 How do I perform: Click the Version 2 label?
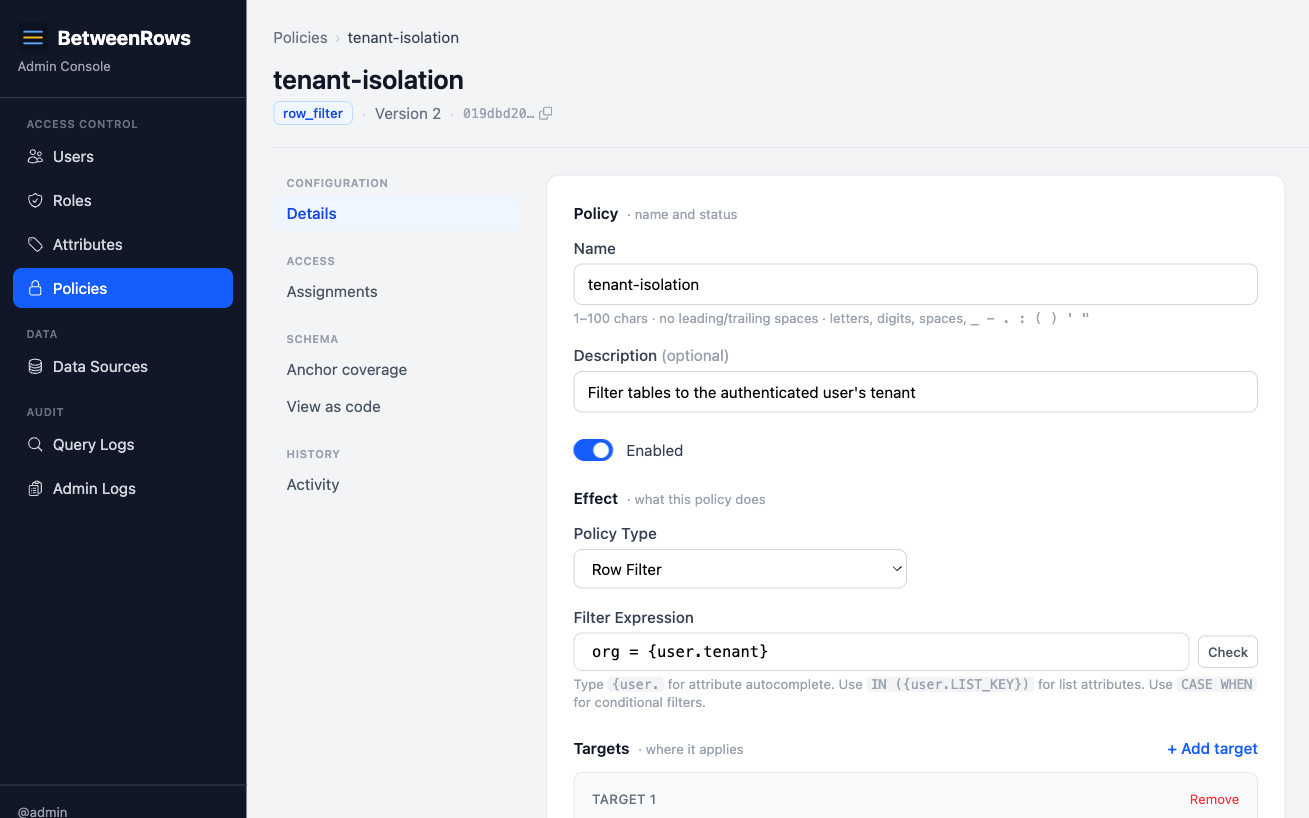[x=408, y=114]
